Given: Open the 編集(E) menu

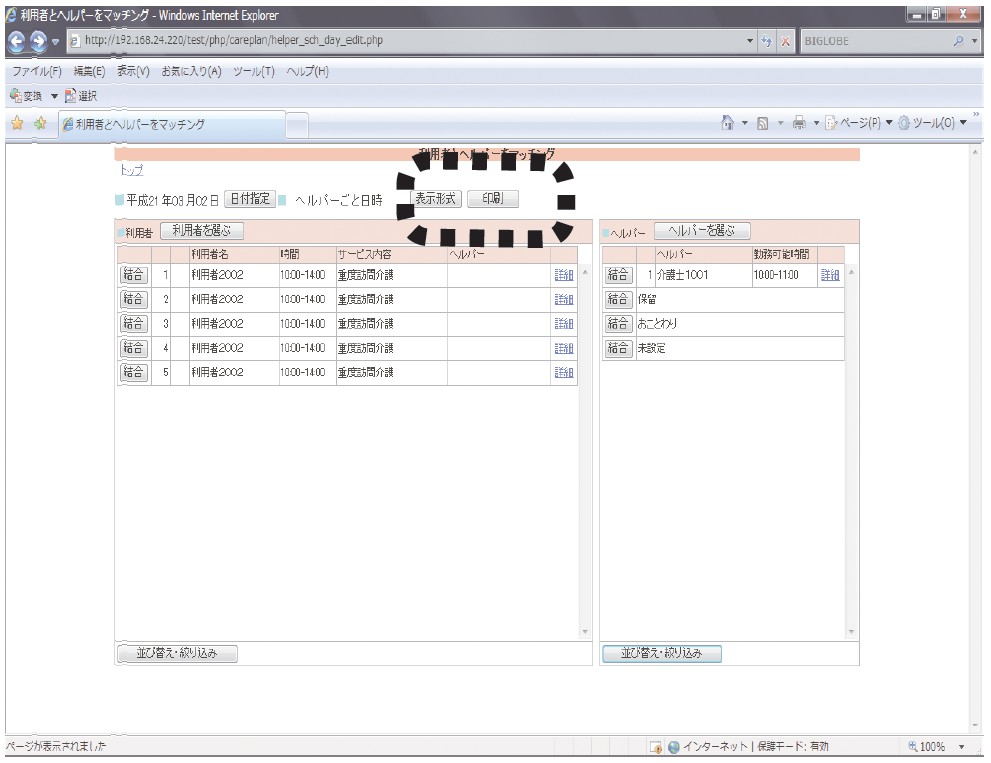Looking at the screenshot, I should coord(89,71).
